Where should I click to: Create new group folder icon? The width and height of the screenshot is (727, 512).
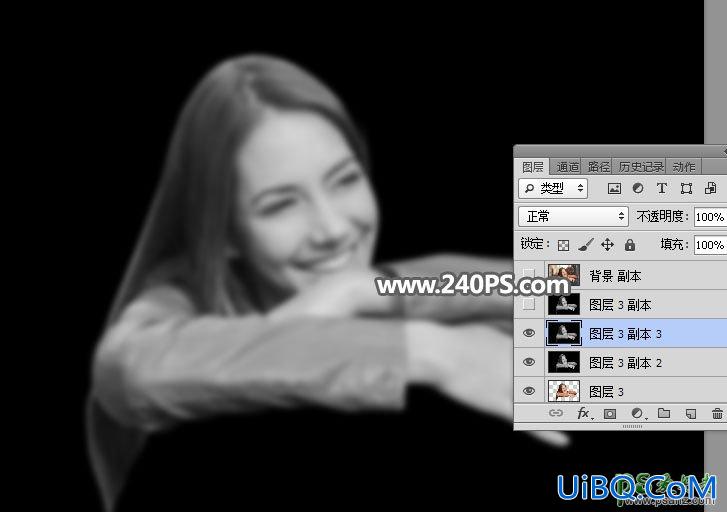[x=664, y=413]
